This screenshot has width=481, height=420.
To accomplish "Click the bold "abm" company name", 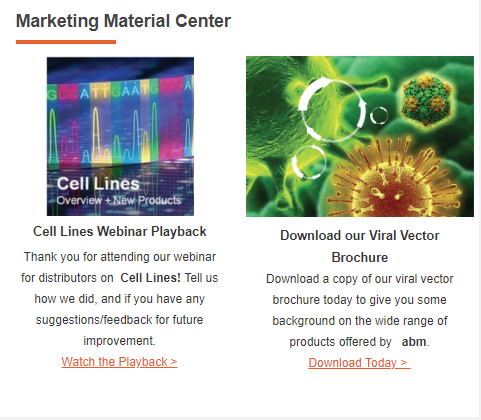I will [x=414, y=342].
